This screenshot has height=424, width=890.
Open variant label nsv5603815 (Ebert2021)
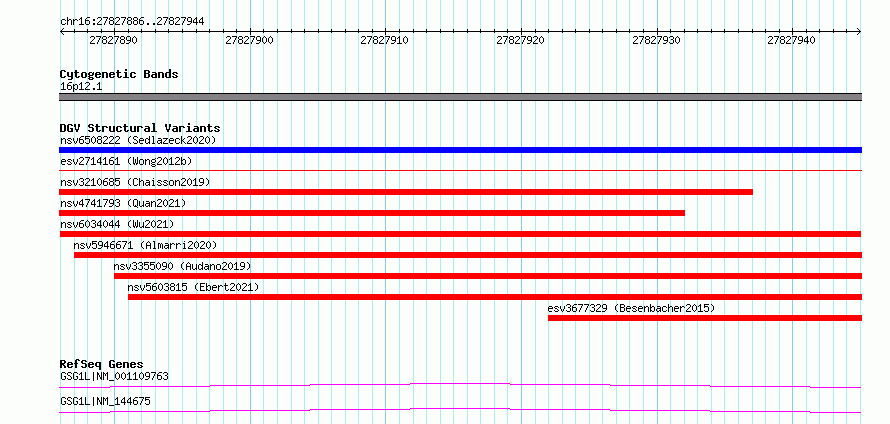coord(193,287)
